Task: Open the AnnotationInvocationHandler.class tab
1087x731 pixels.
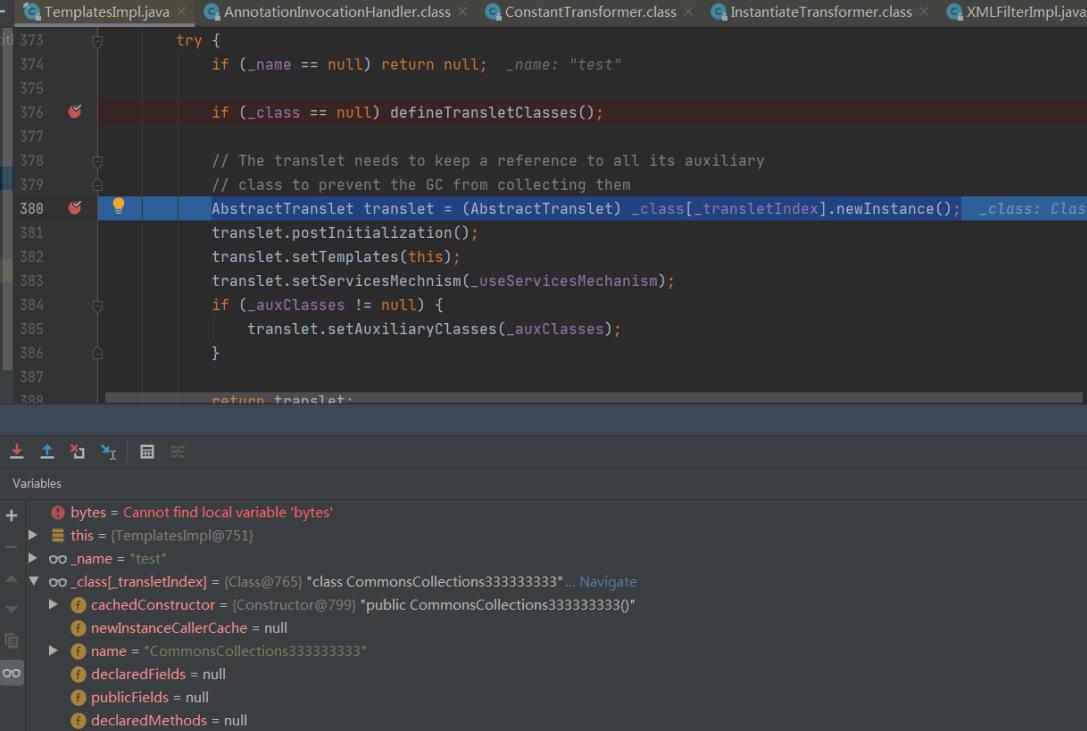Action: coord(336,12)
